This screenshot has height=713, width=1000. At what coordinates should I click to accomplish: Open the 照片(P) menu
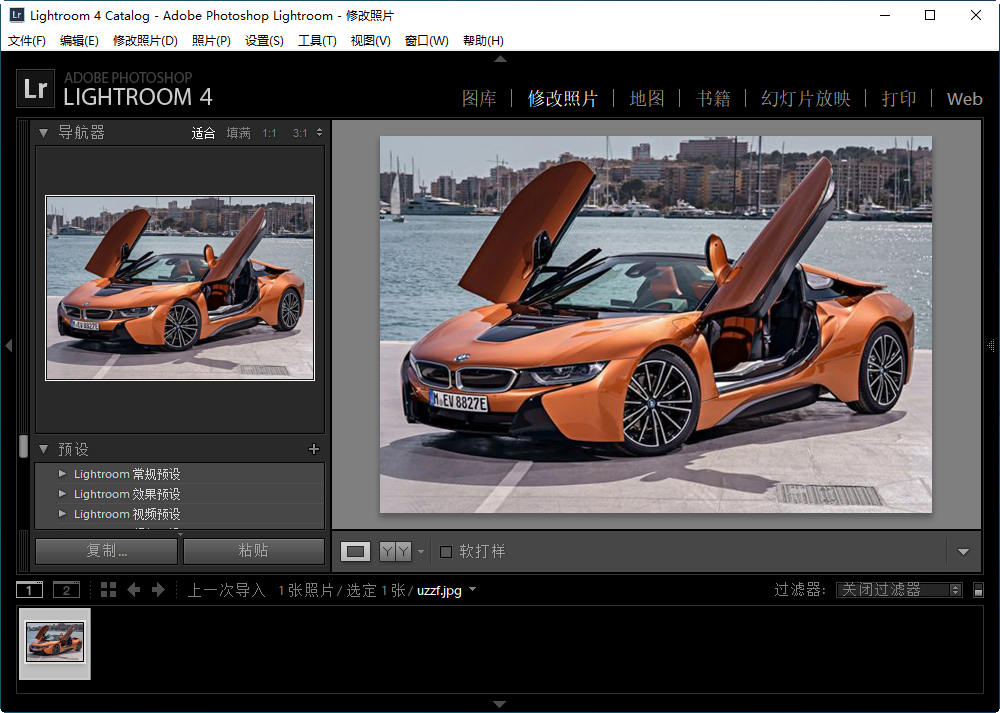pos(211,41)
